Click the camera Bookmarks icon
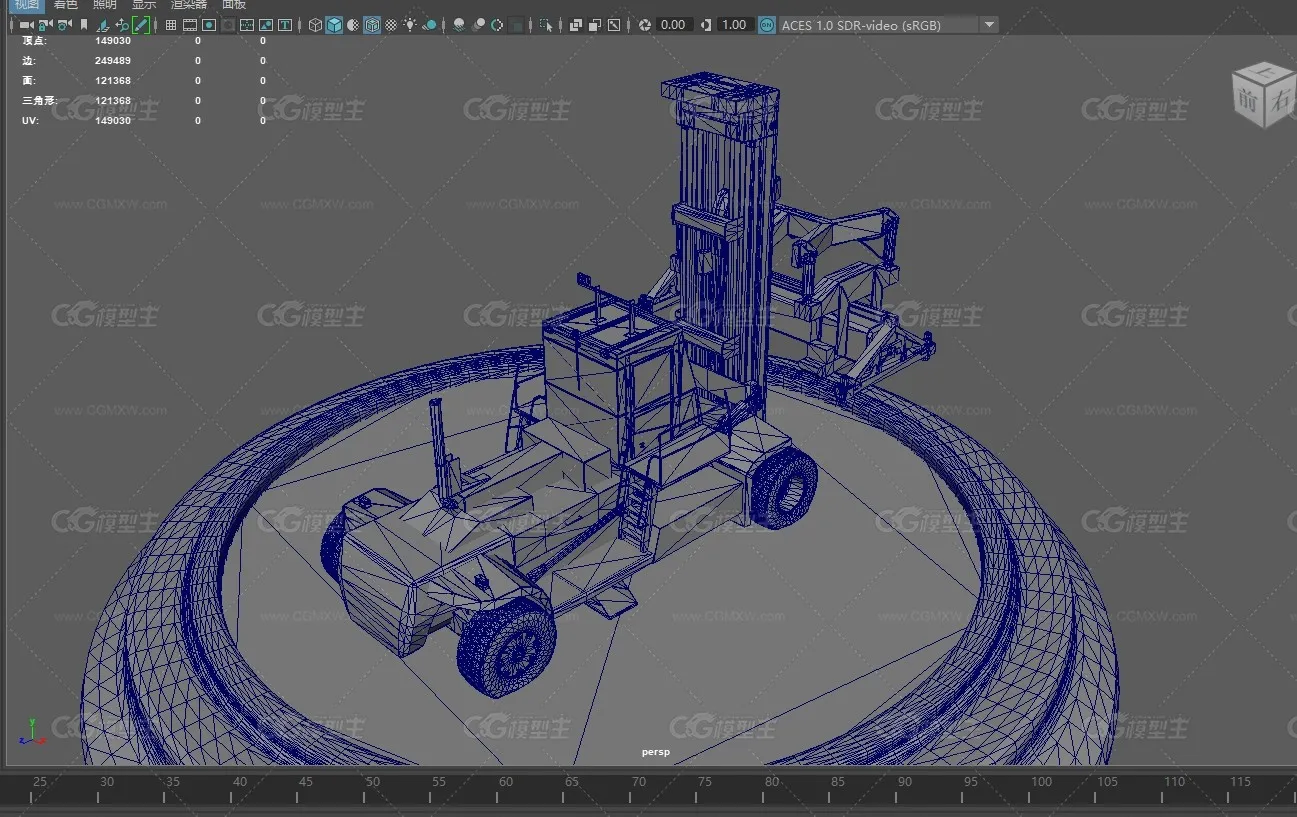1297x817 pixels. [84, 25]
